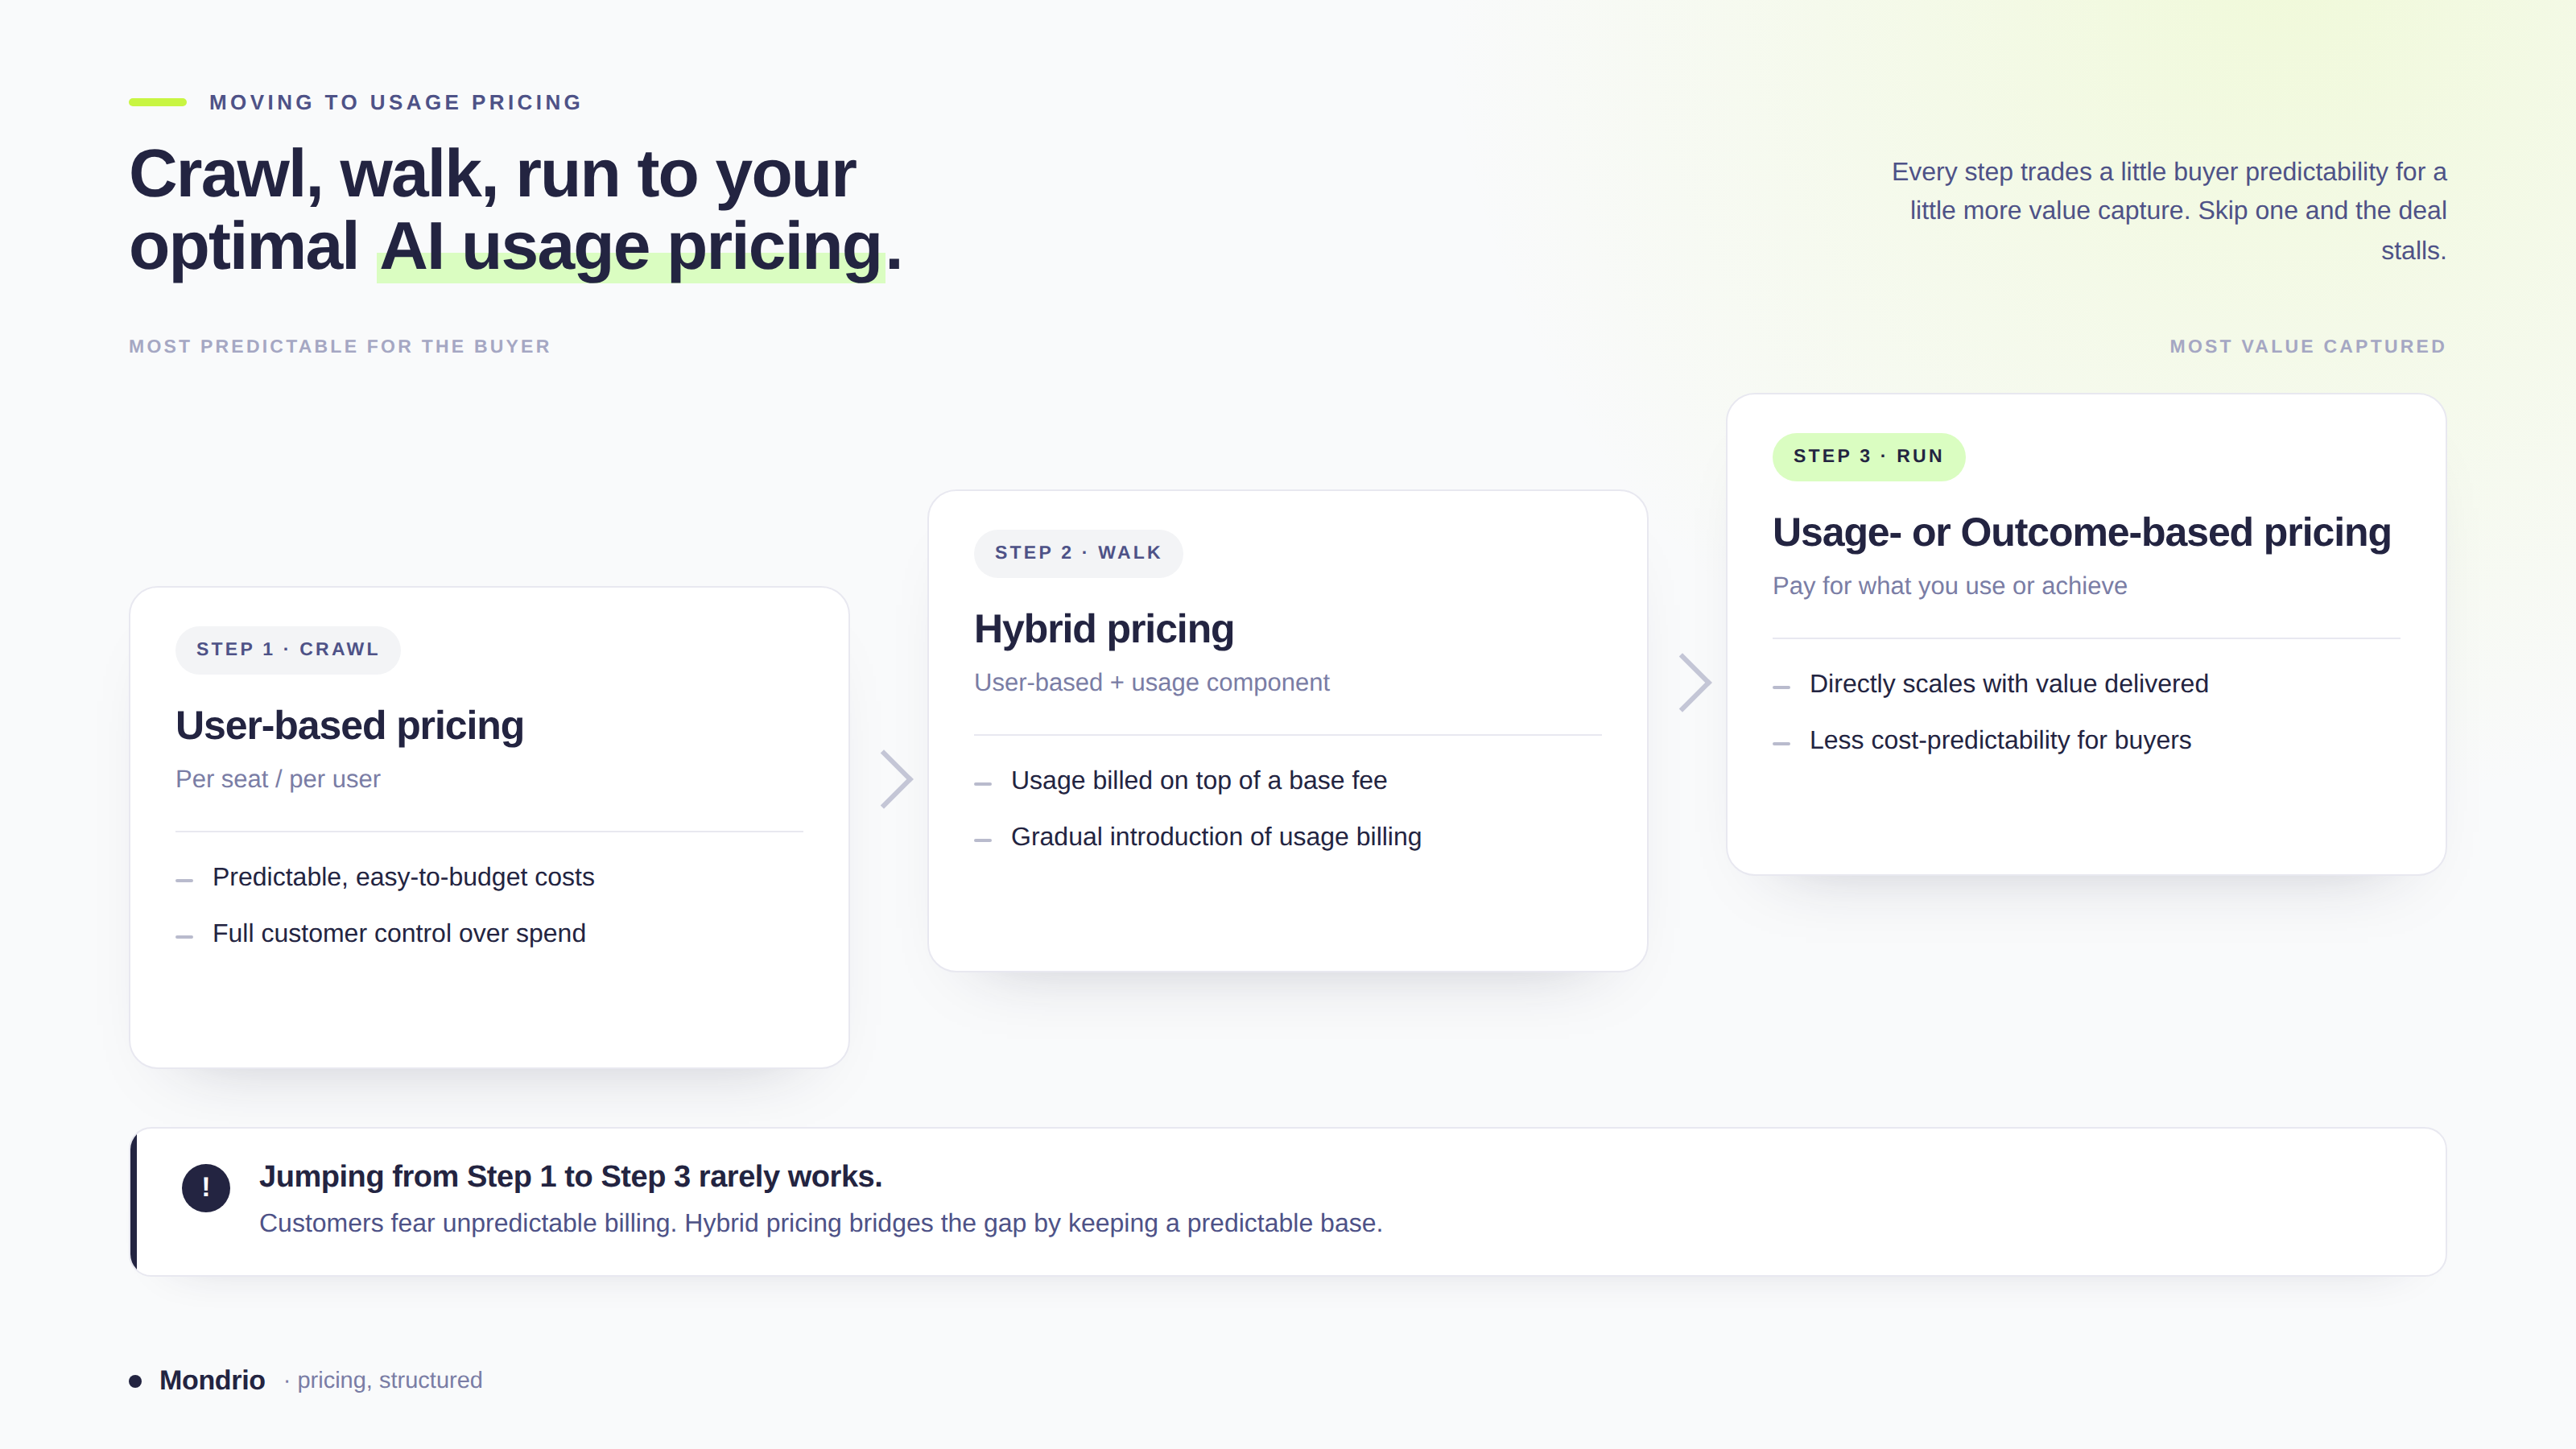Click the chevron between Step 2 and Step 3
This screenshot has width=2576, height=1449.
[1694, 683]
